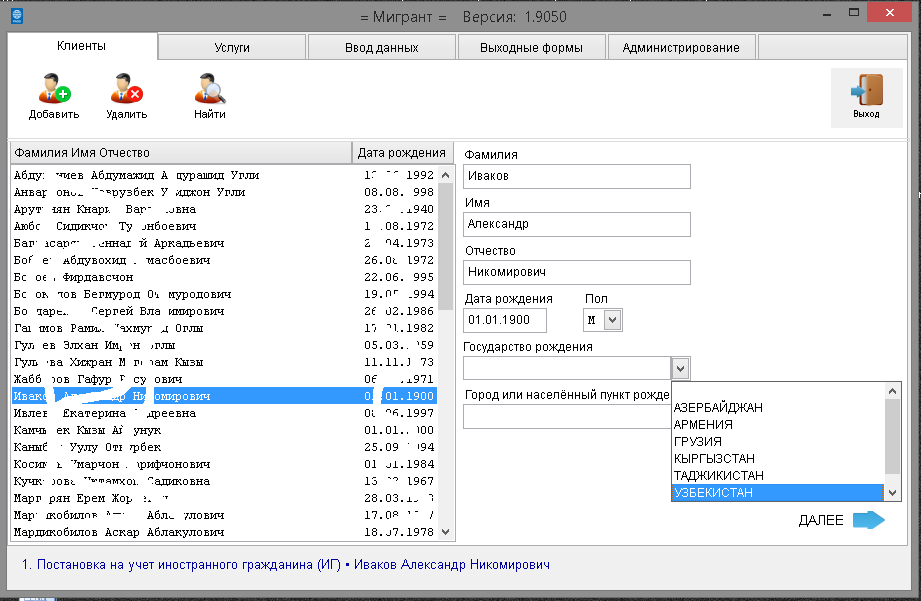Toggle the Государство рождения dropdown arrow

(x=680, y=367)
